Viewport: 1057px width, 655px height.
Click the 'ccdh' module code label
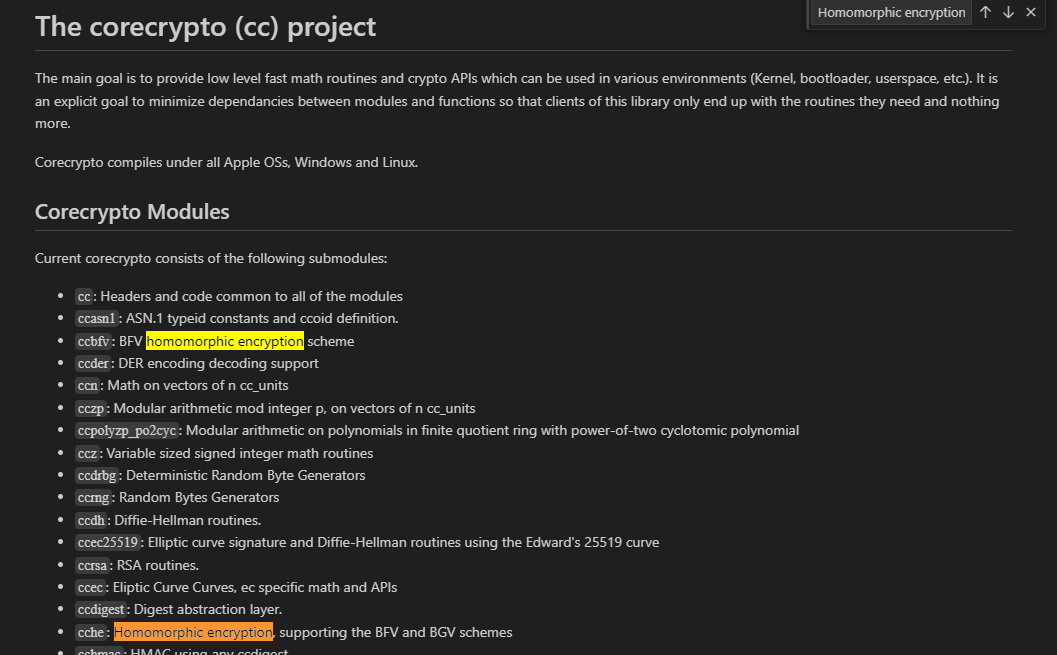point(91,520)
